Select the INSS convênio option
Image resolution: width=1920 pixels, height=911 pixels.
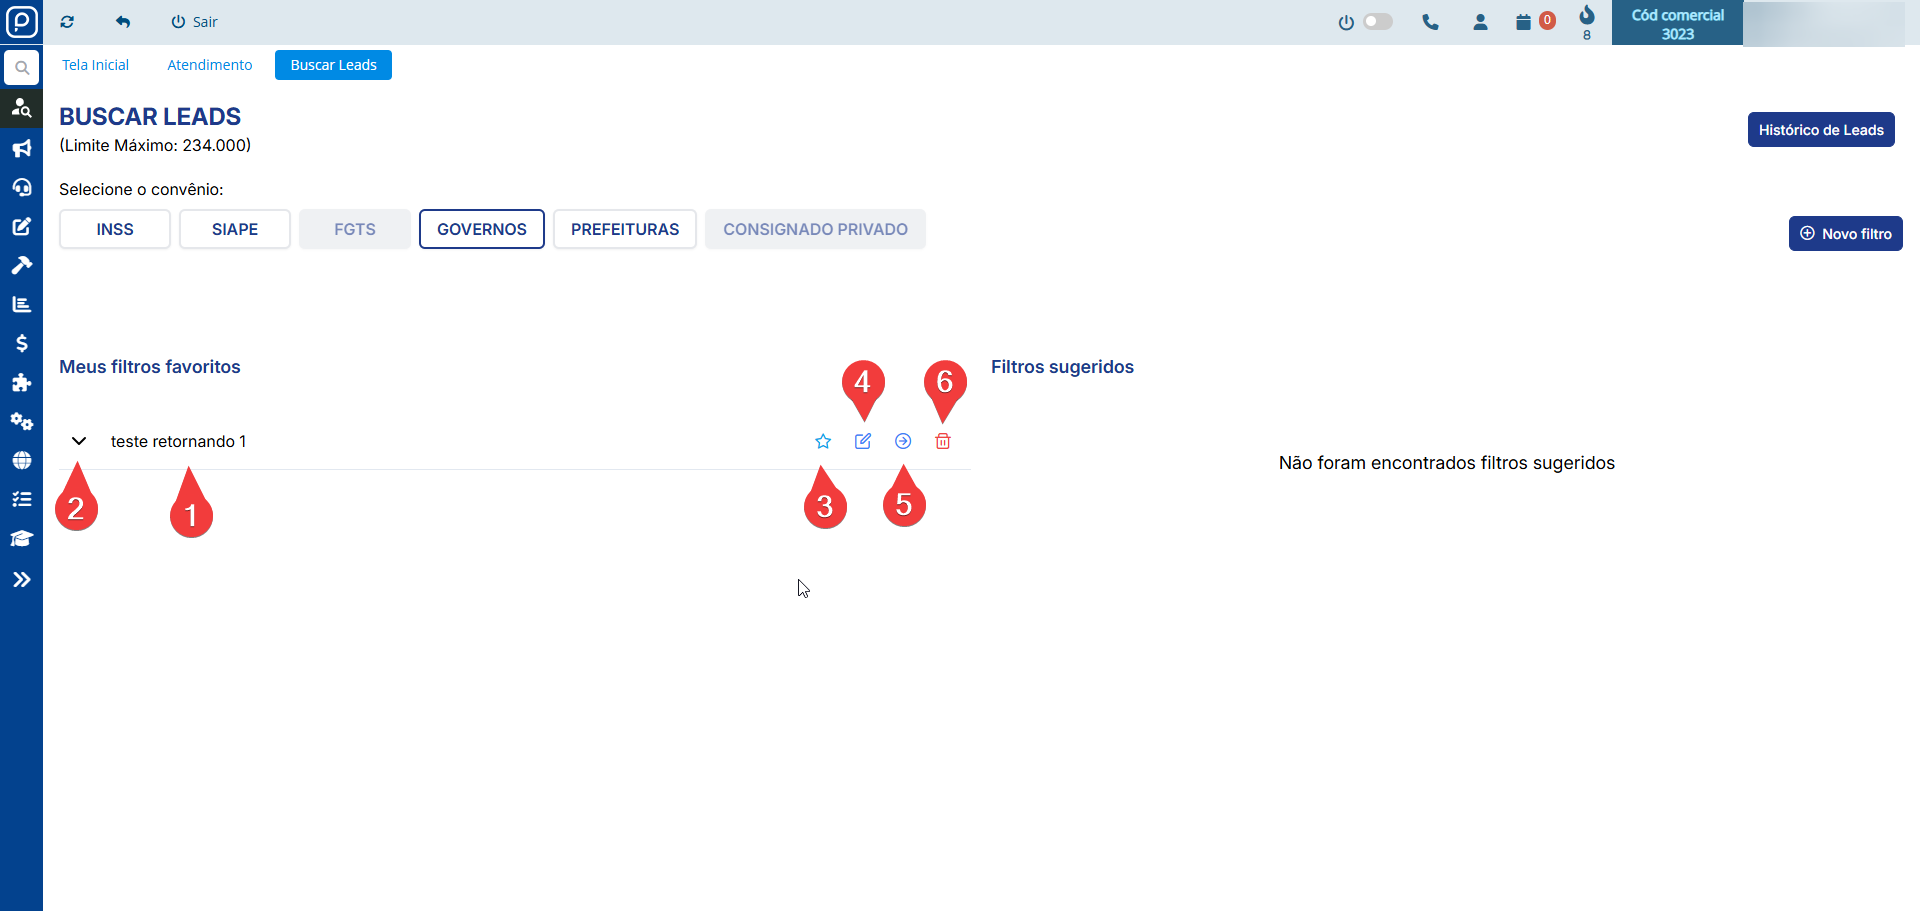click(x=115, y=229)
